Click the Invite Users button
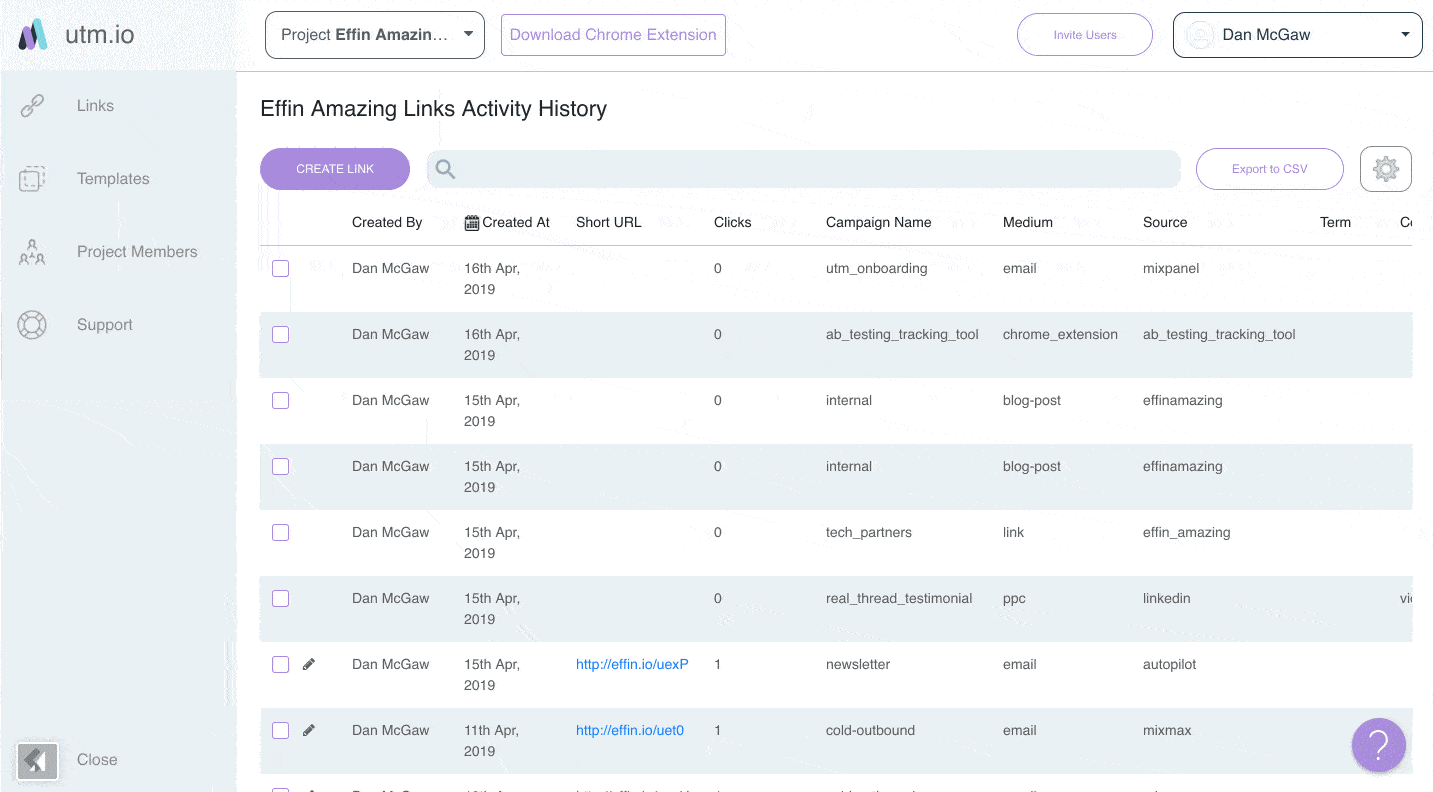Screen dimensions: 1433x792 pyautogui.click(x=1085, y=35)
